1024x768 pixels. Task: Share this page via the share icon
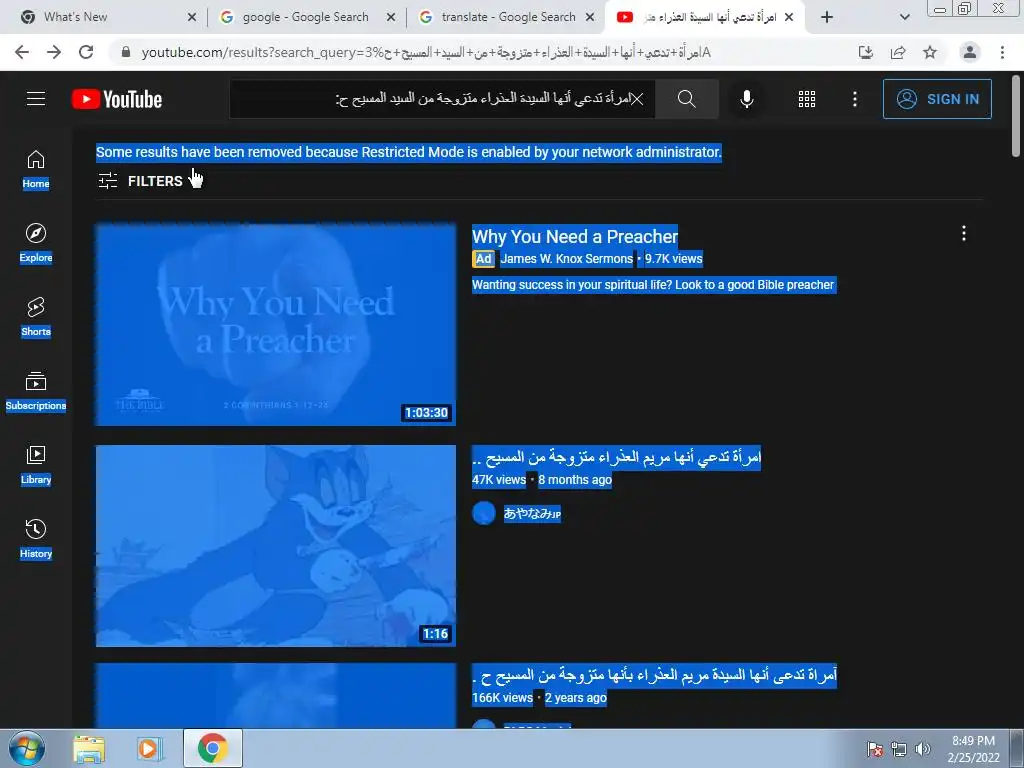(x=898, y=52)
